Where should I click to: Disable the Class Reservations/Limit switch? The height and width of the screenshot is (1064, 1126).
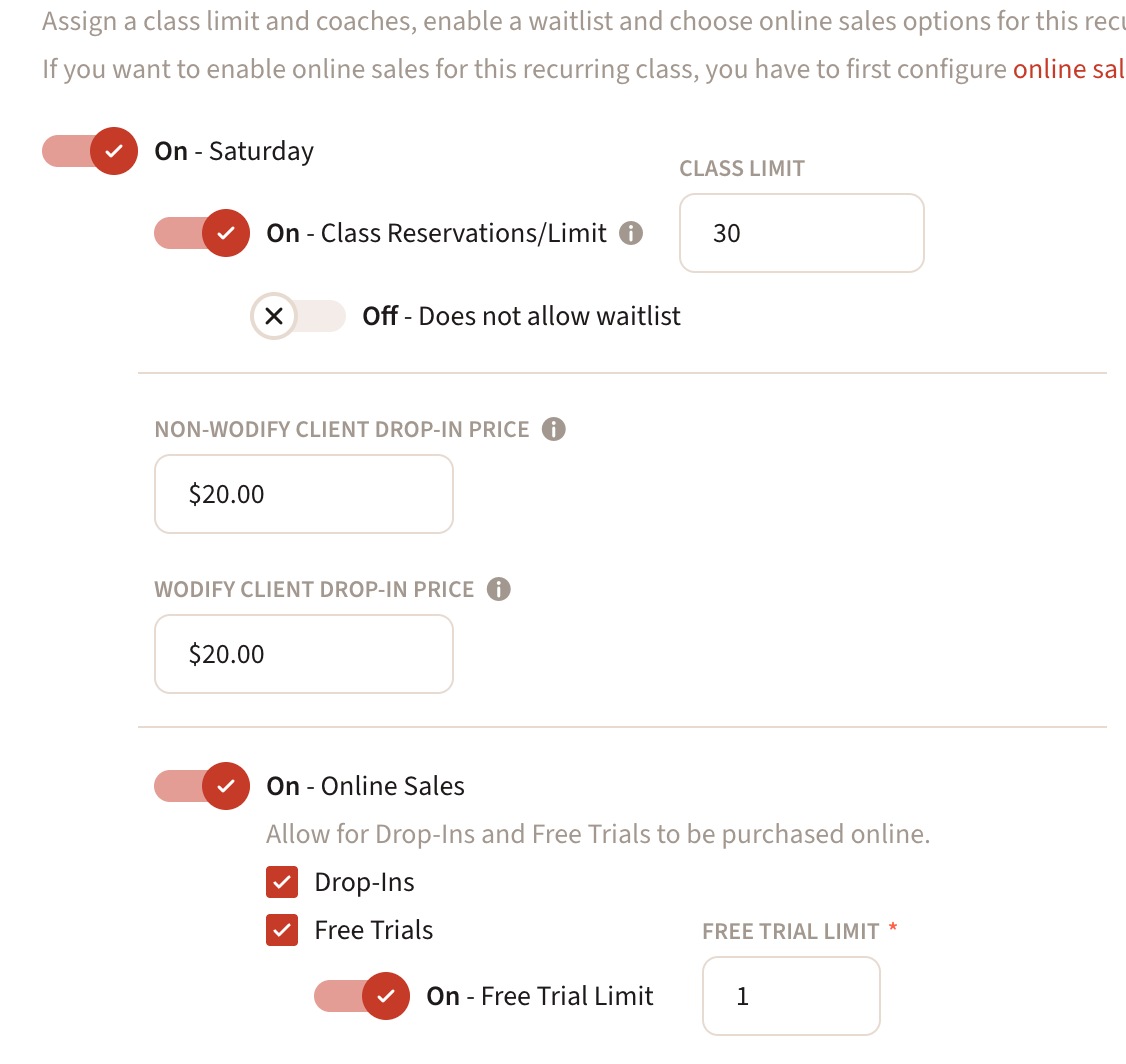[x=203, y=233]
